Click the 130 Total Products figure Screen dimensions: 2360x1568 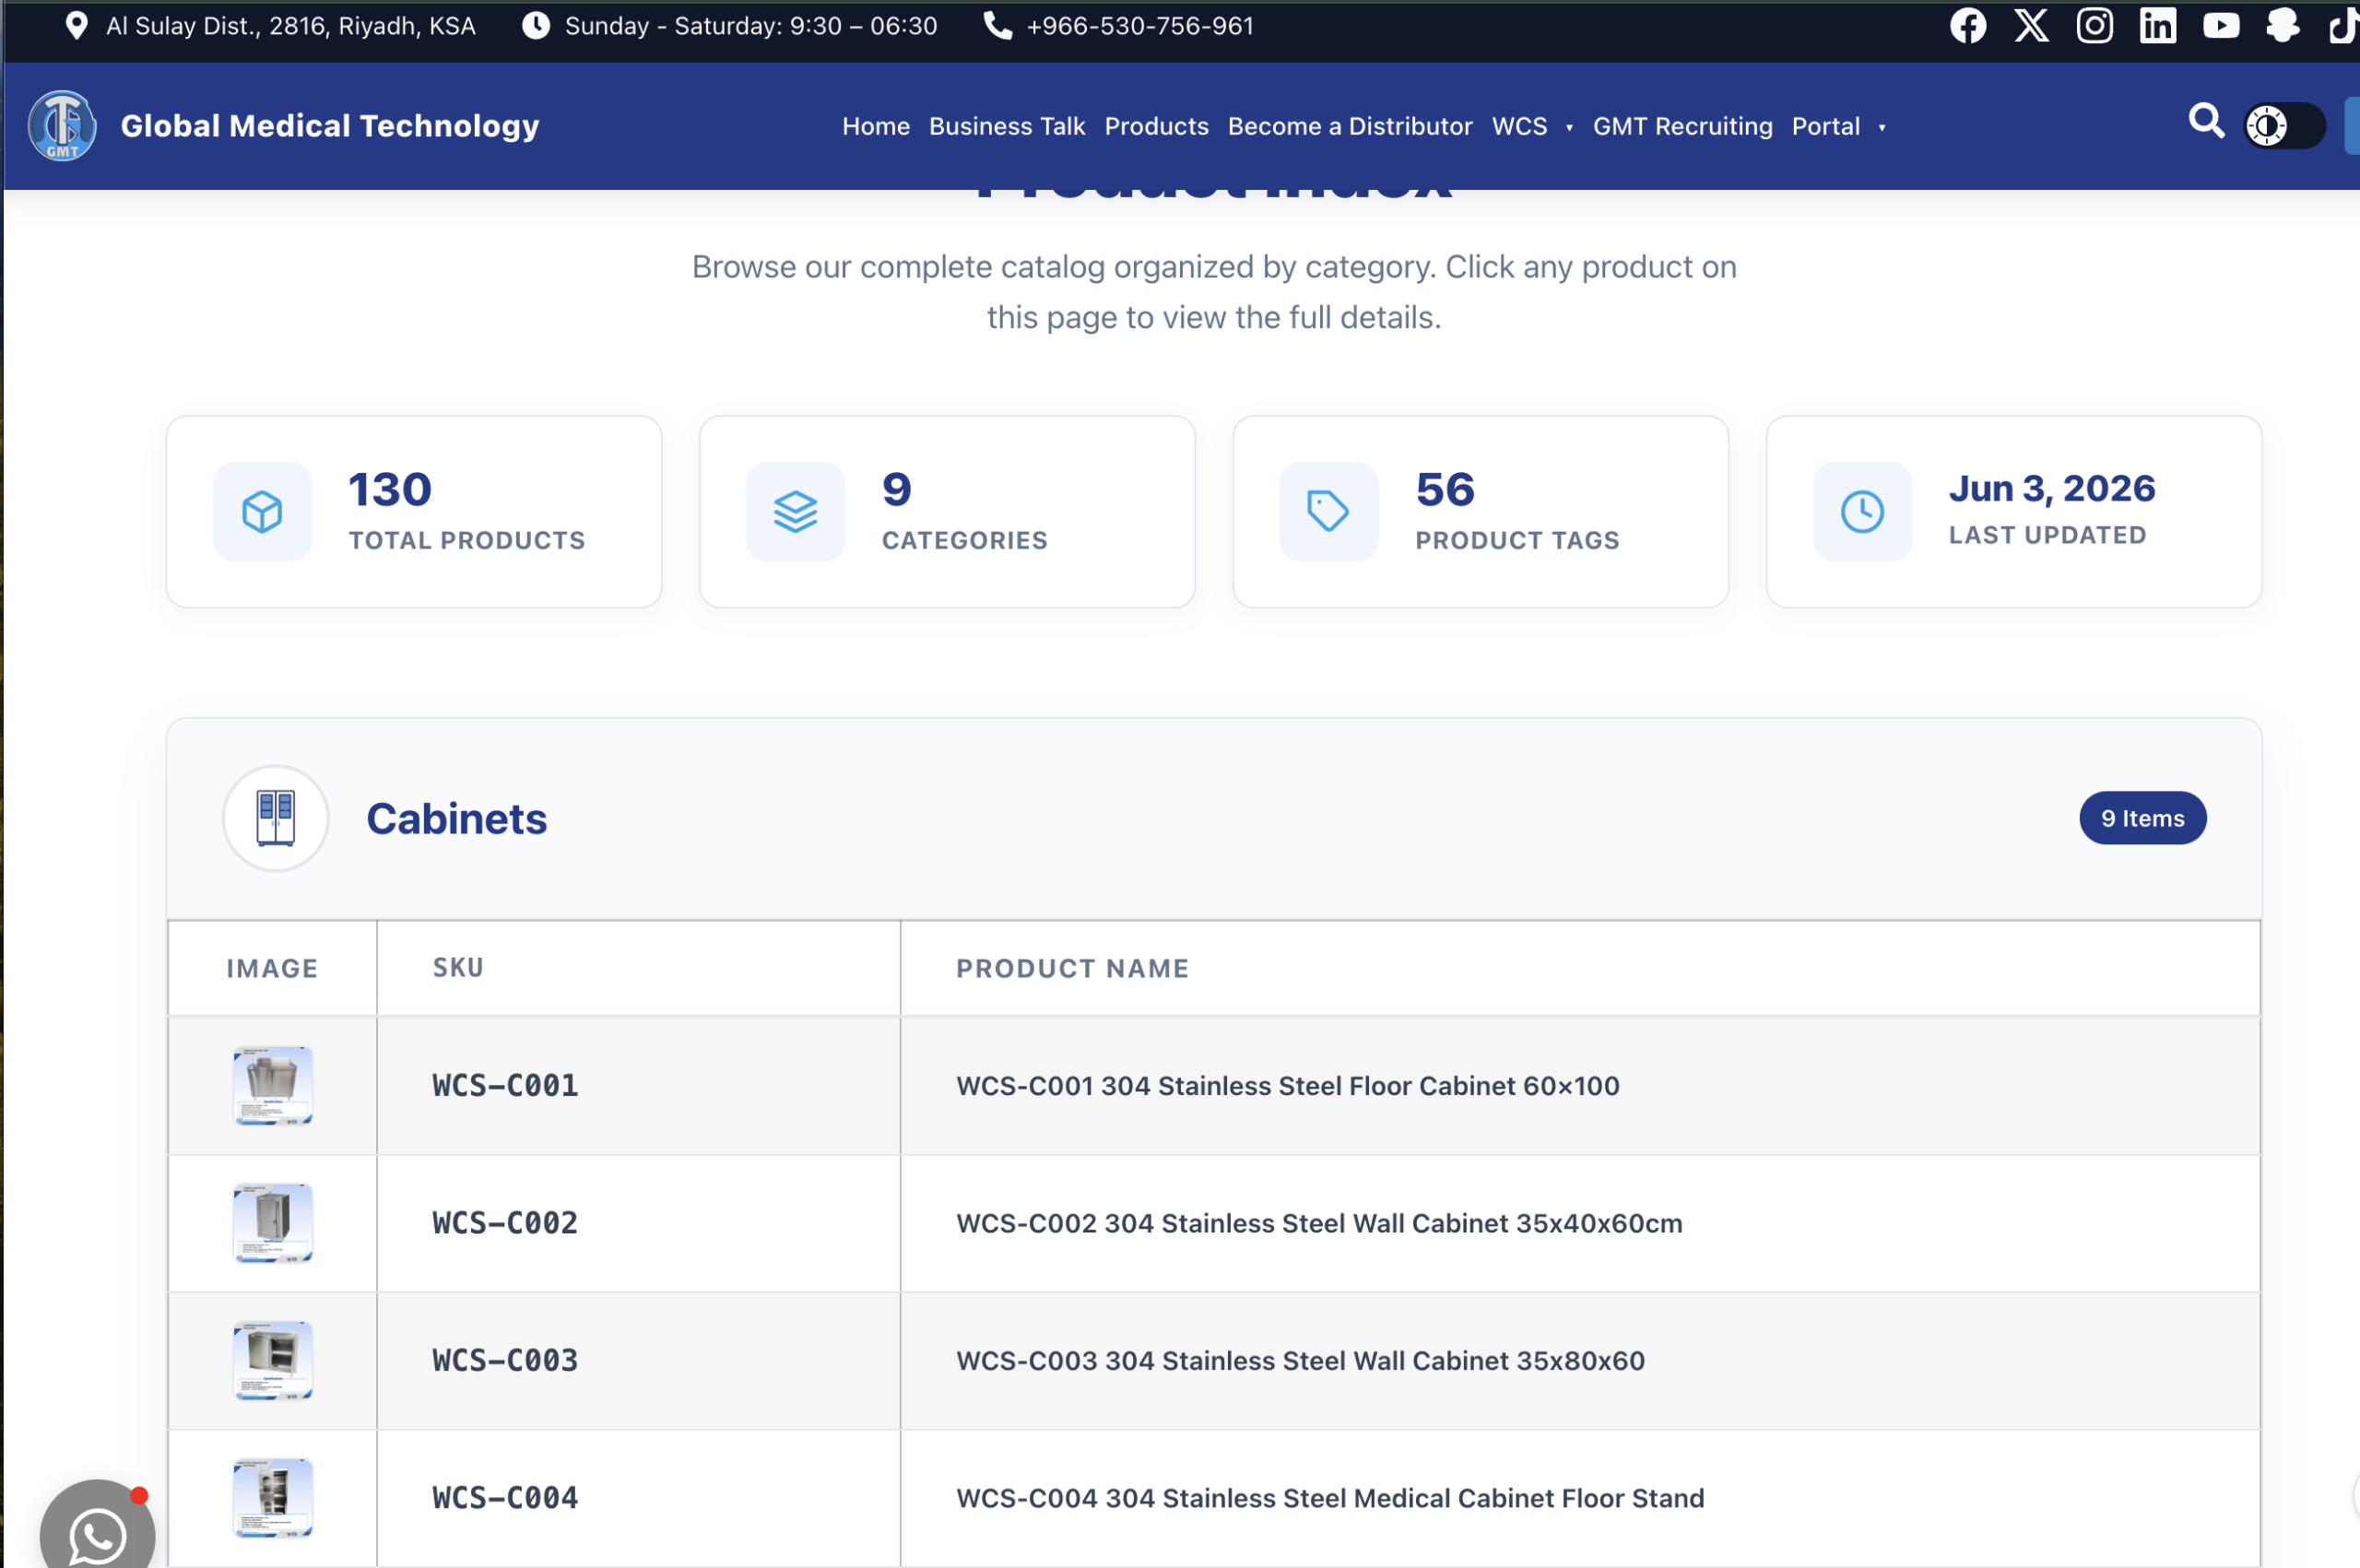tap(390, 489)
